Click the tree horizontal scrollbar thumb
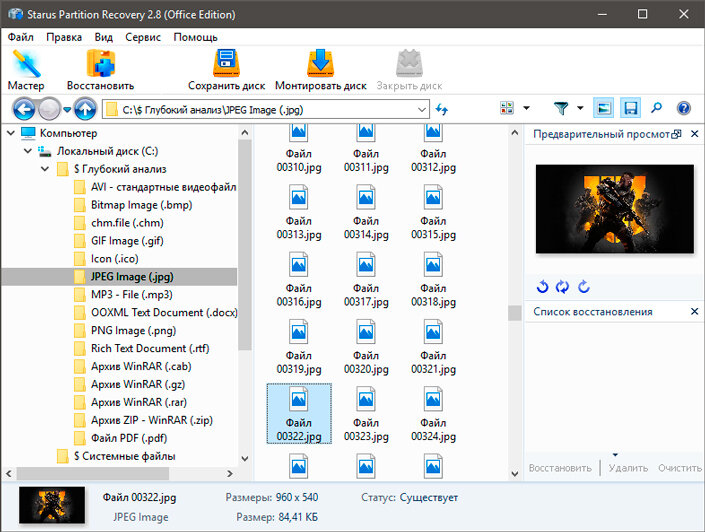 [93, 474]
